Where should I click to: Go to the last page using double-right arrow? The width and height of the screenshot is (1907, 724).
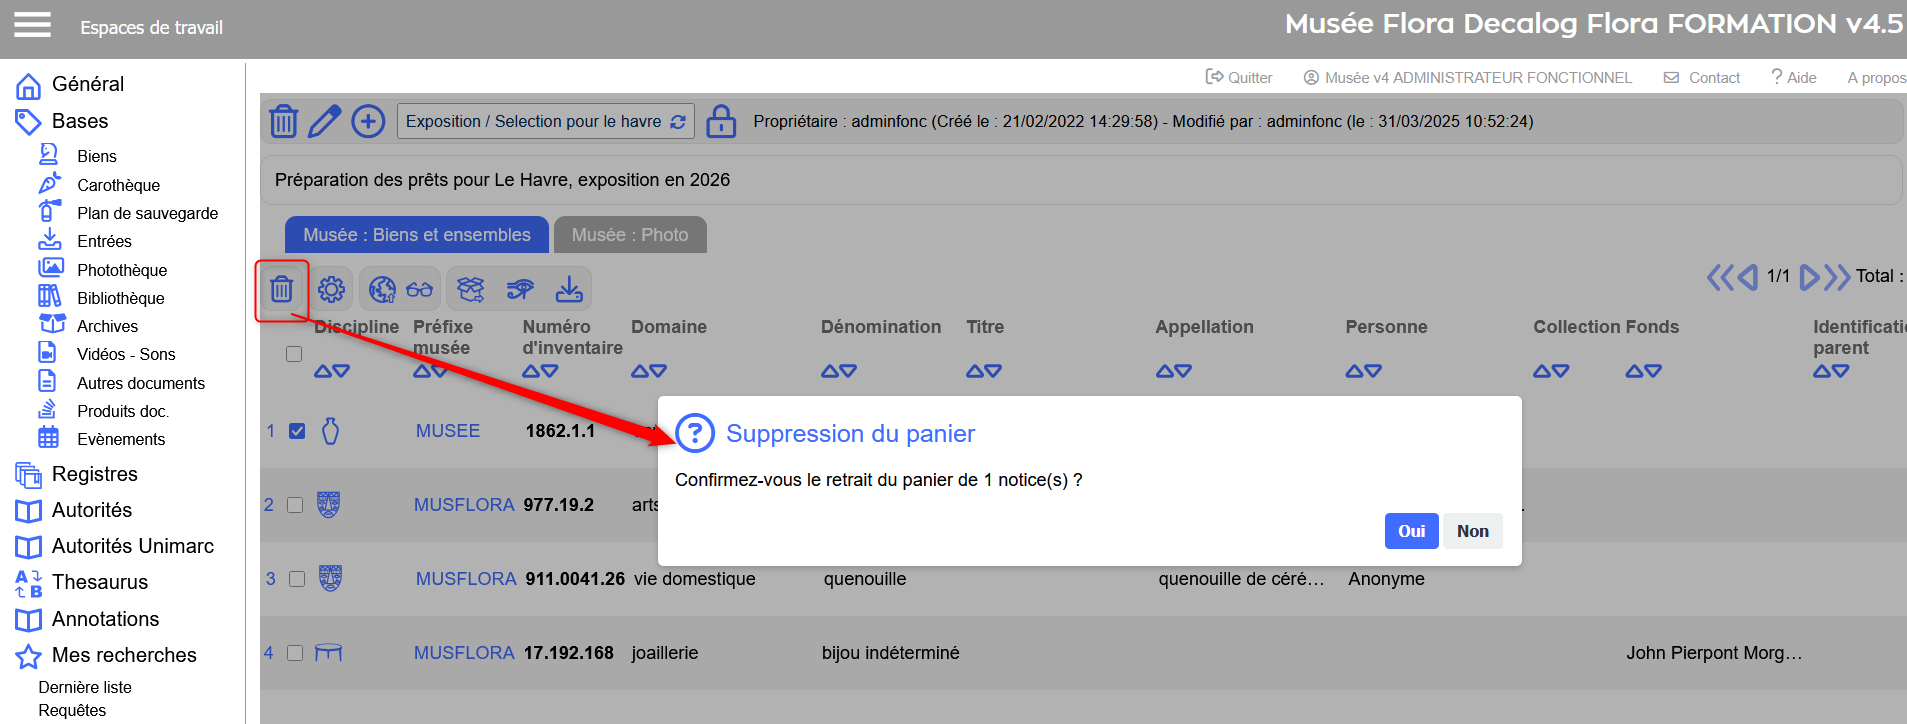point(1837,277)
